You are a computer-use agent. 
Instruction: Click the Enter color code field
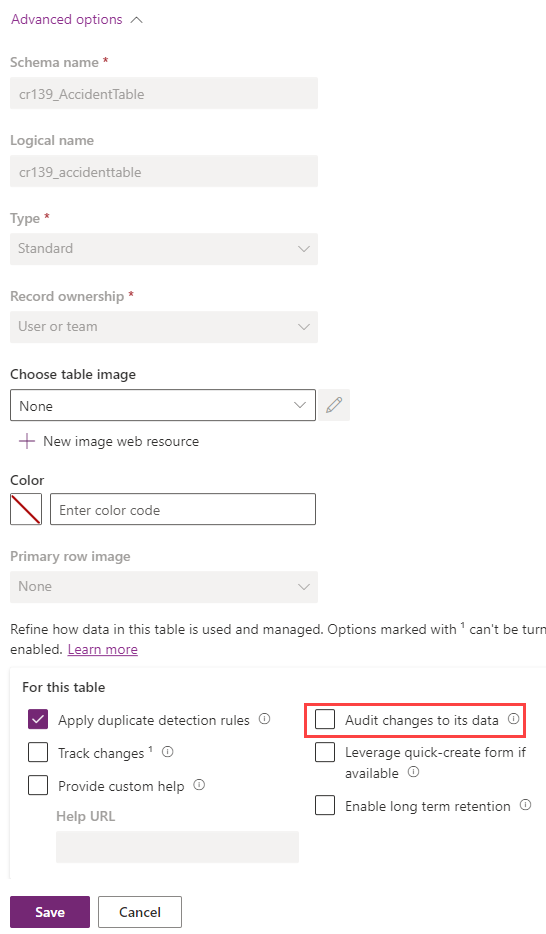(x=183, y=509)
